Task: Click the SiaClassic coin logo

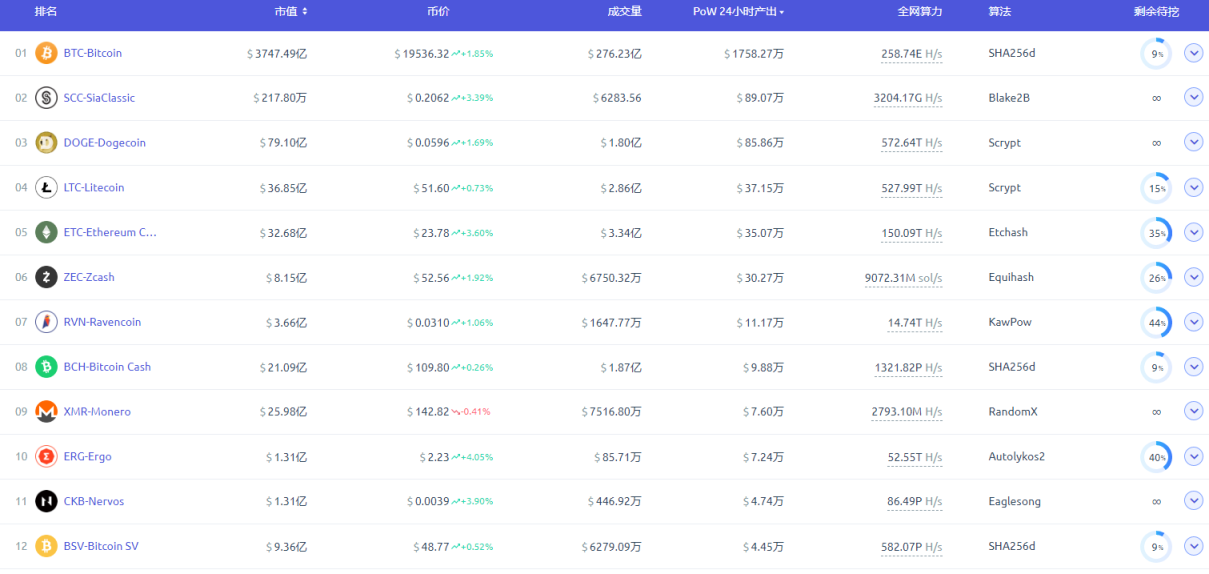Action: click(x=46, y=98)
